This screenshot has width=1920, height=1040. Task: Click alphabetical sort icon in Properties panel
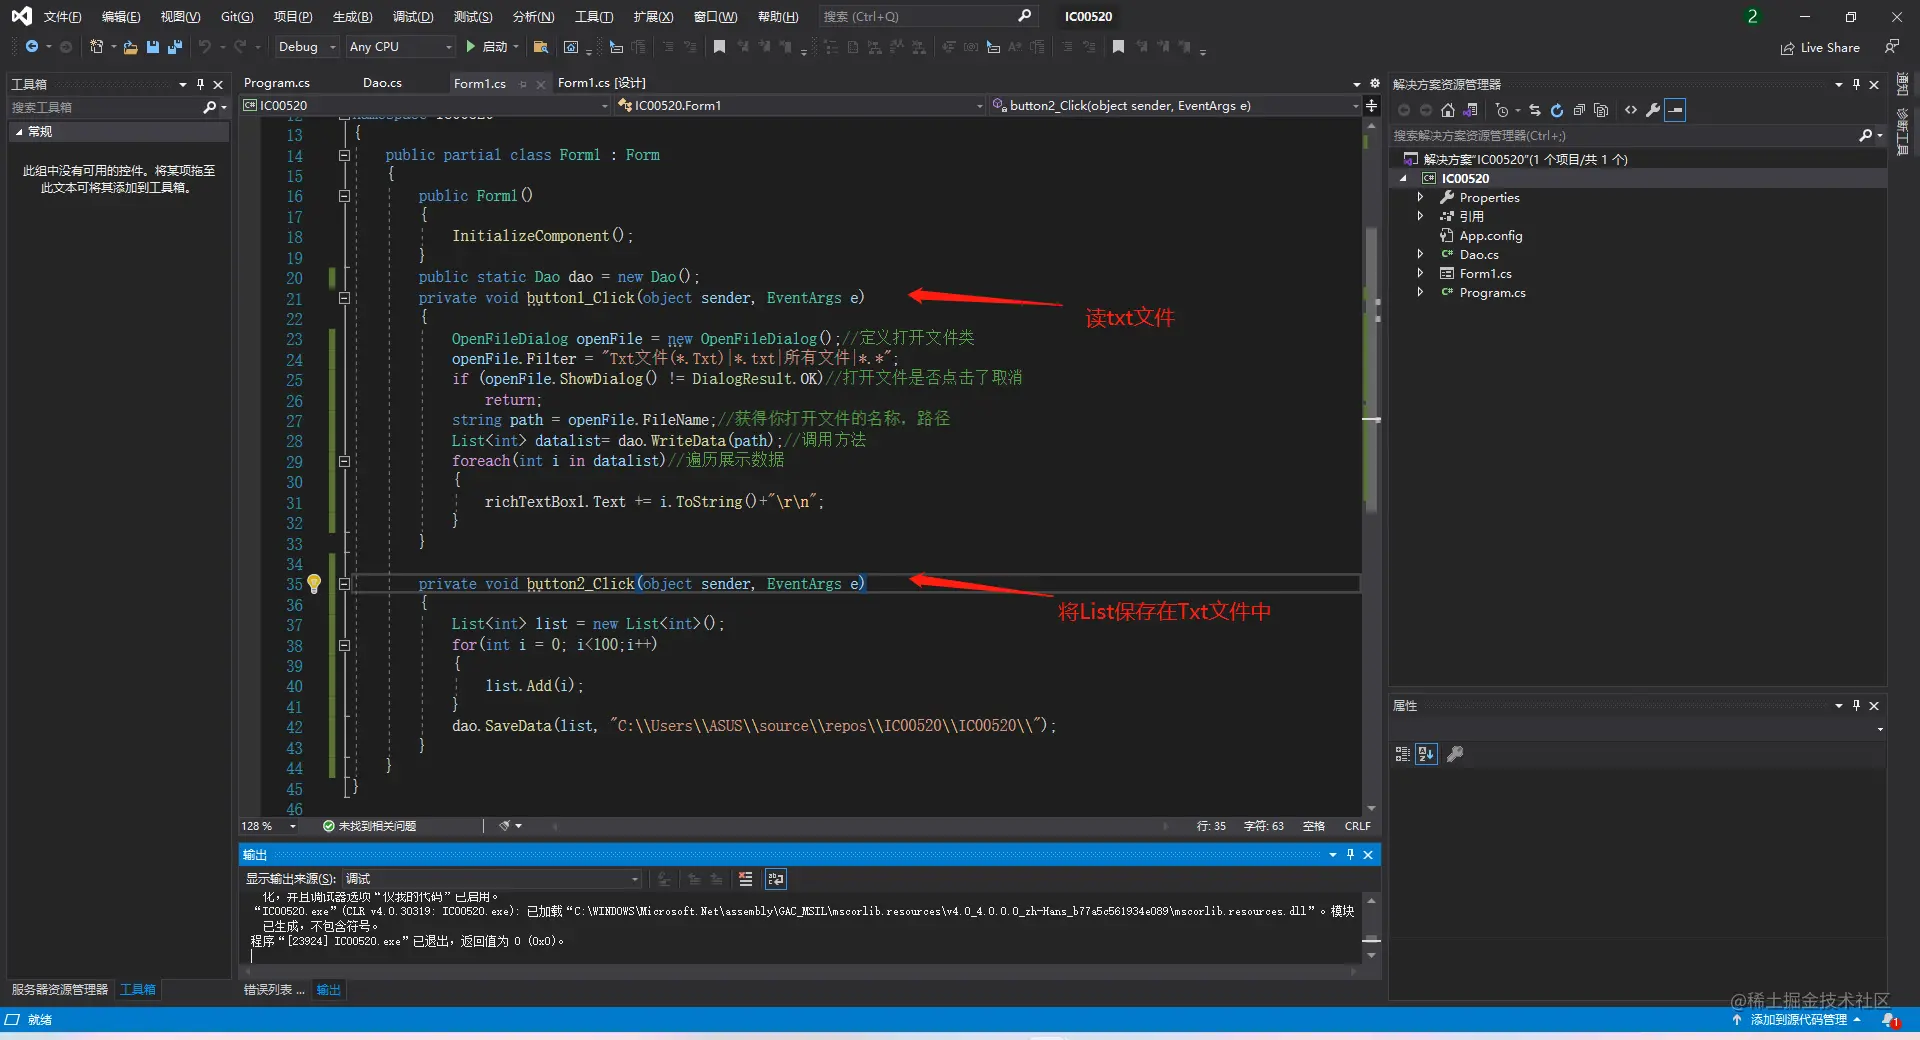(1427, 754)
